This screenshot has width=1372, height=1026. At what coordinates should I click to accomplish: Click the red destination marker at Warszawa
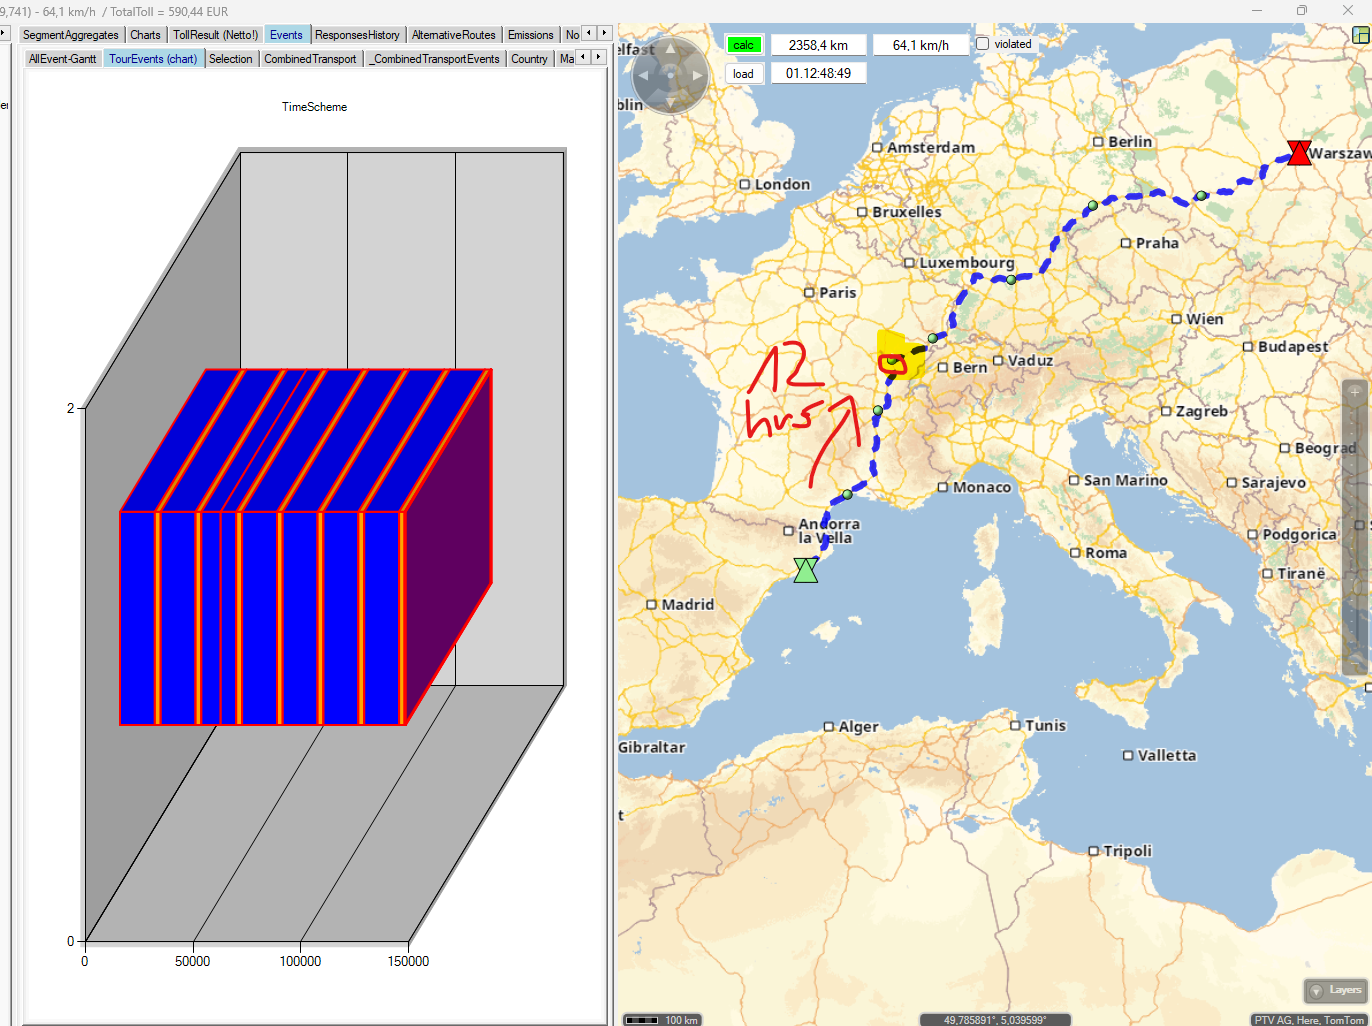[1298, 153]
